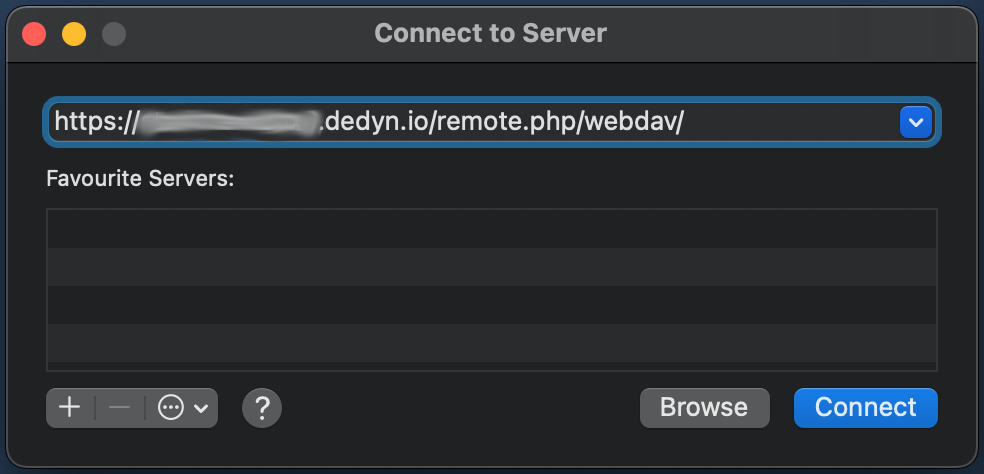The width and height of the screenshot is (984, 474).
Task: Select fourth row in Favourite Servers list
Action: 492,343
